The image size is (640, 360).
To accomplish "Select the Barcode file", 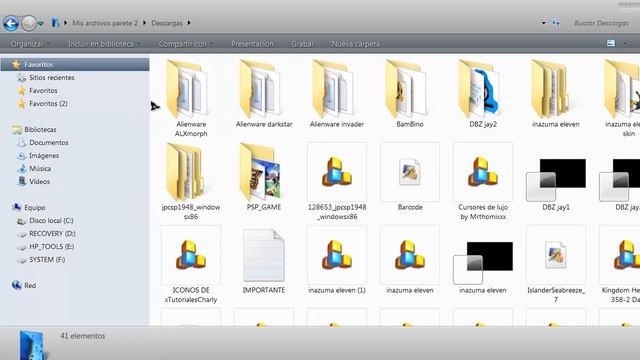I will pos(409,176).
